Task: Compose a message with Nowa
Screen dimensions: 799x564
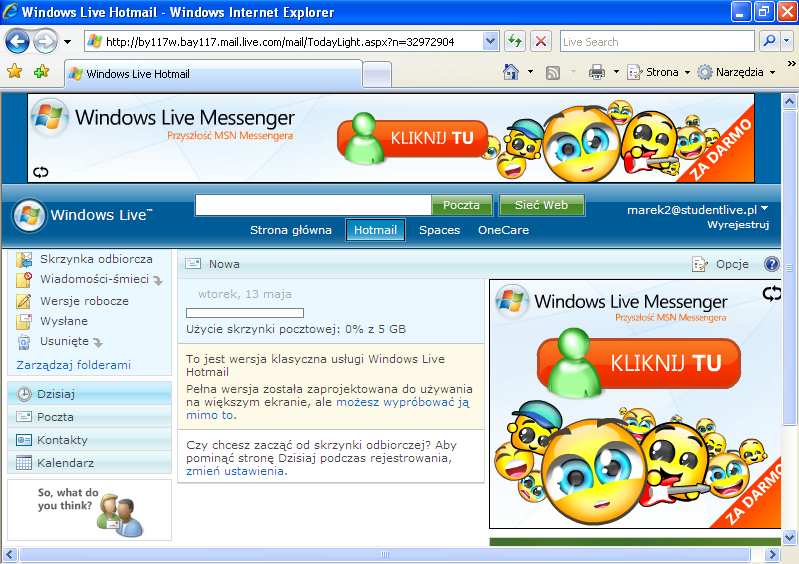Action: pos(212,264)
